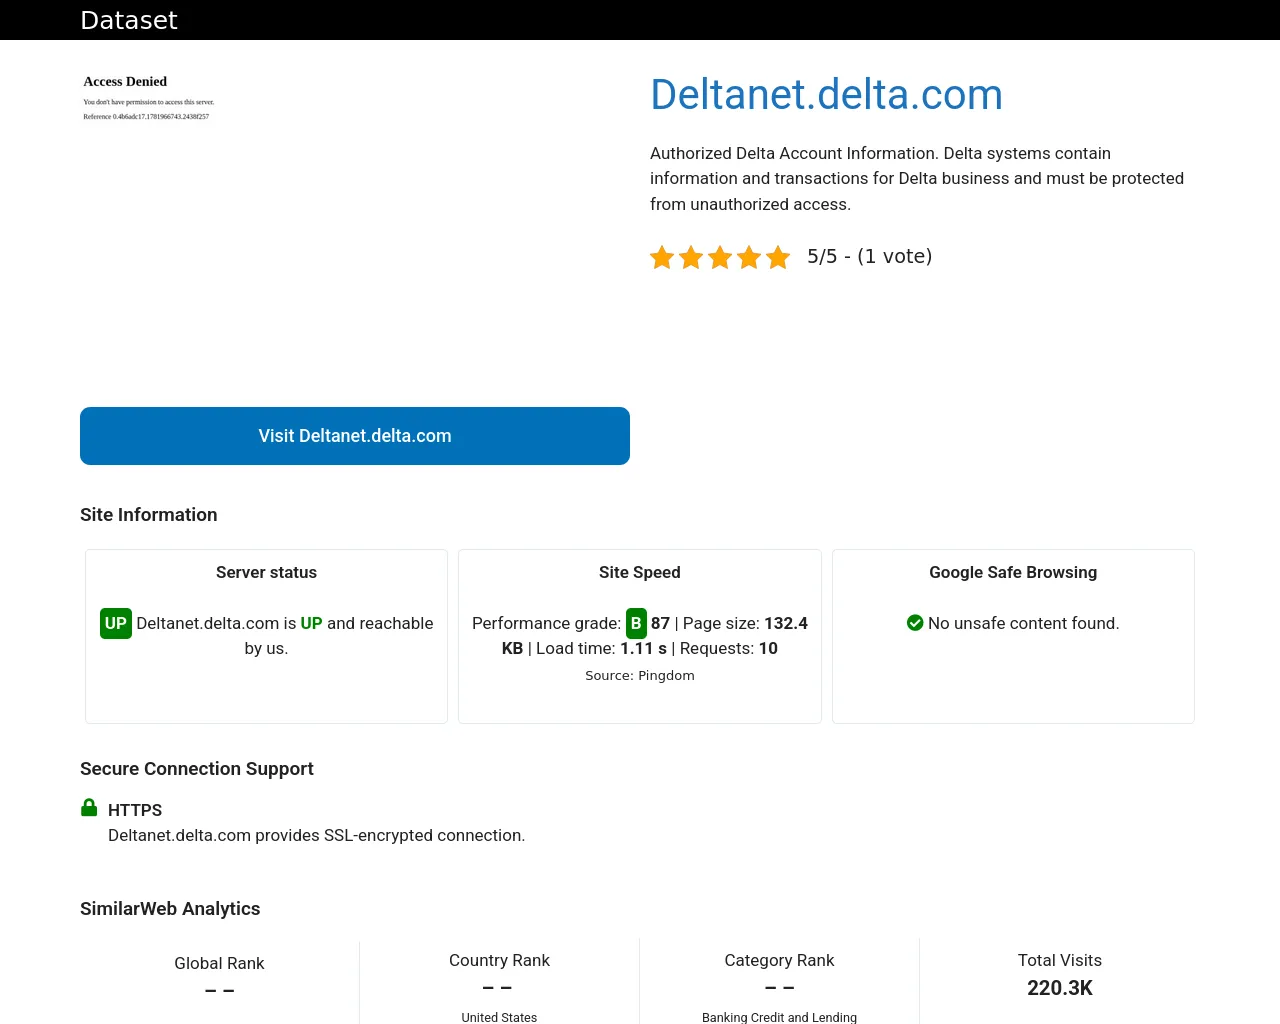Screen dimensions: 1280x1024
Task: Select the third rating star
Action: [720, 258]
